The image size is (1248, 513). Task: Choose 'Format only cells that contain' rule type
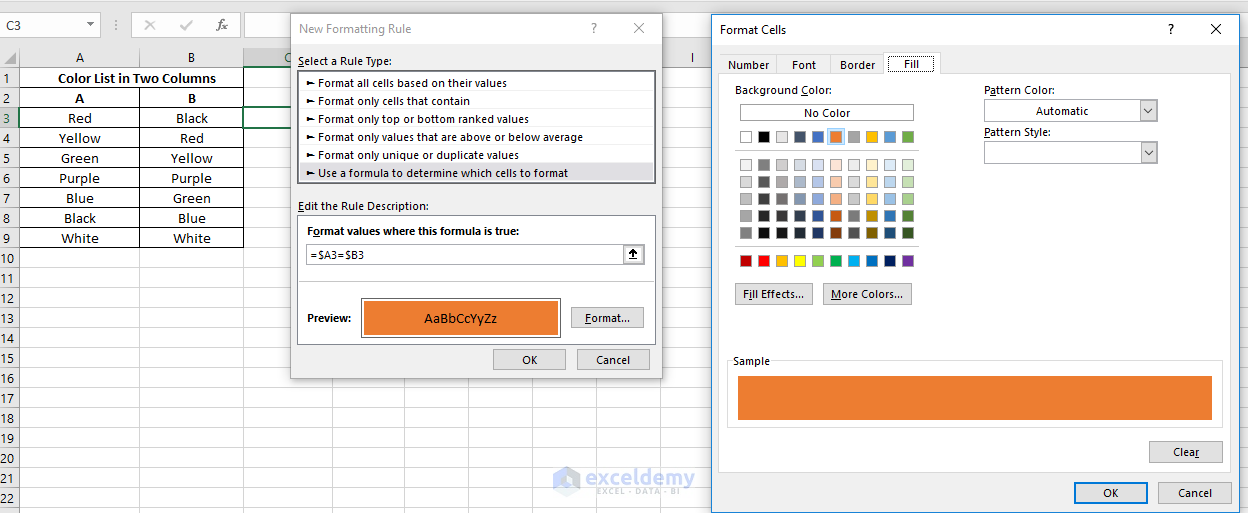(x=476, y=101)
